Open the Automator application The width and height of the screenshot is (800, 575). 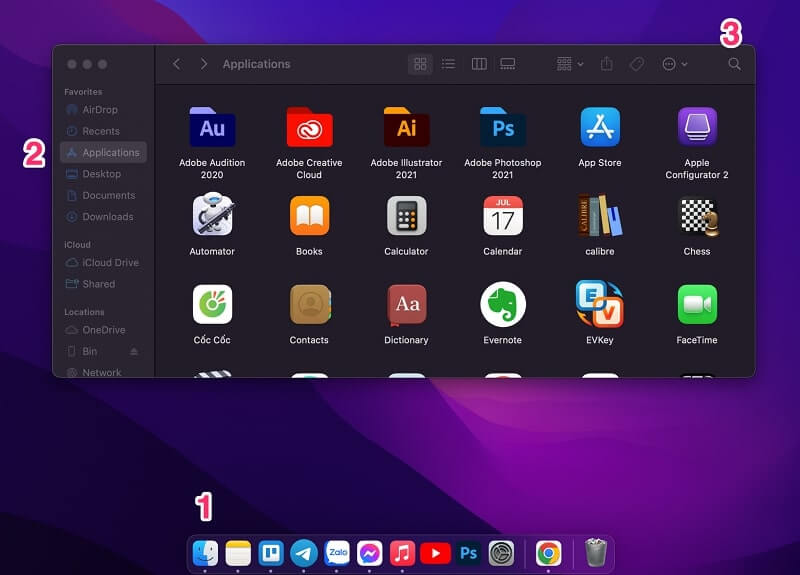click(x=212, y=216)
